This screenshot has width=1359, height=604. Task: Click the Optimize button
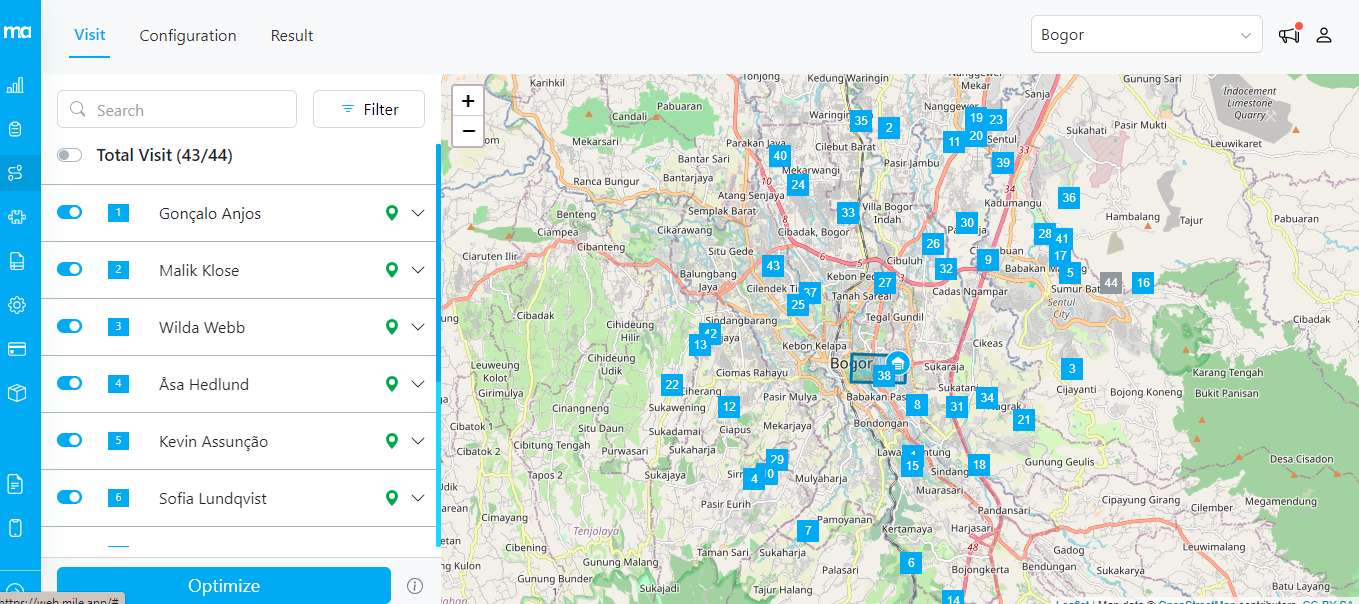coord(224,586)
